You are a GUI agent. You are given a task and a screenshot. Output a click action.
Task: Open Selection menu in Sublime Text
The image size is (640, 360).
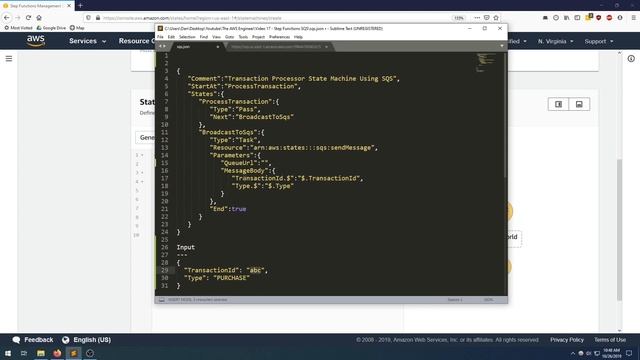coord(187,37)
